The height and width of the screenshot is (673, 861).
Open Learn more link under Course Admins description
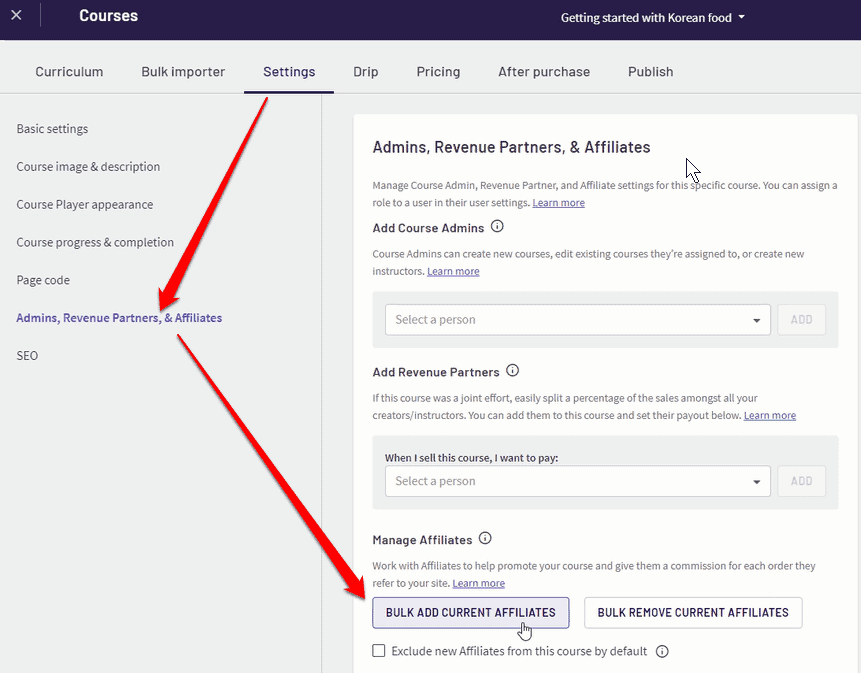tap(453, 271)
